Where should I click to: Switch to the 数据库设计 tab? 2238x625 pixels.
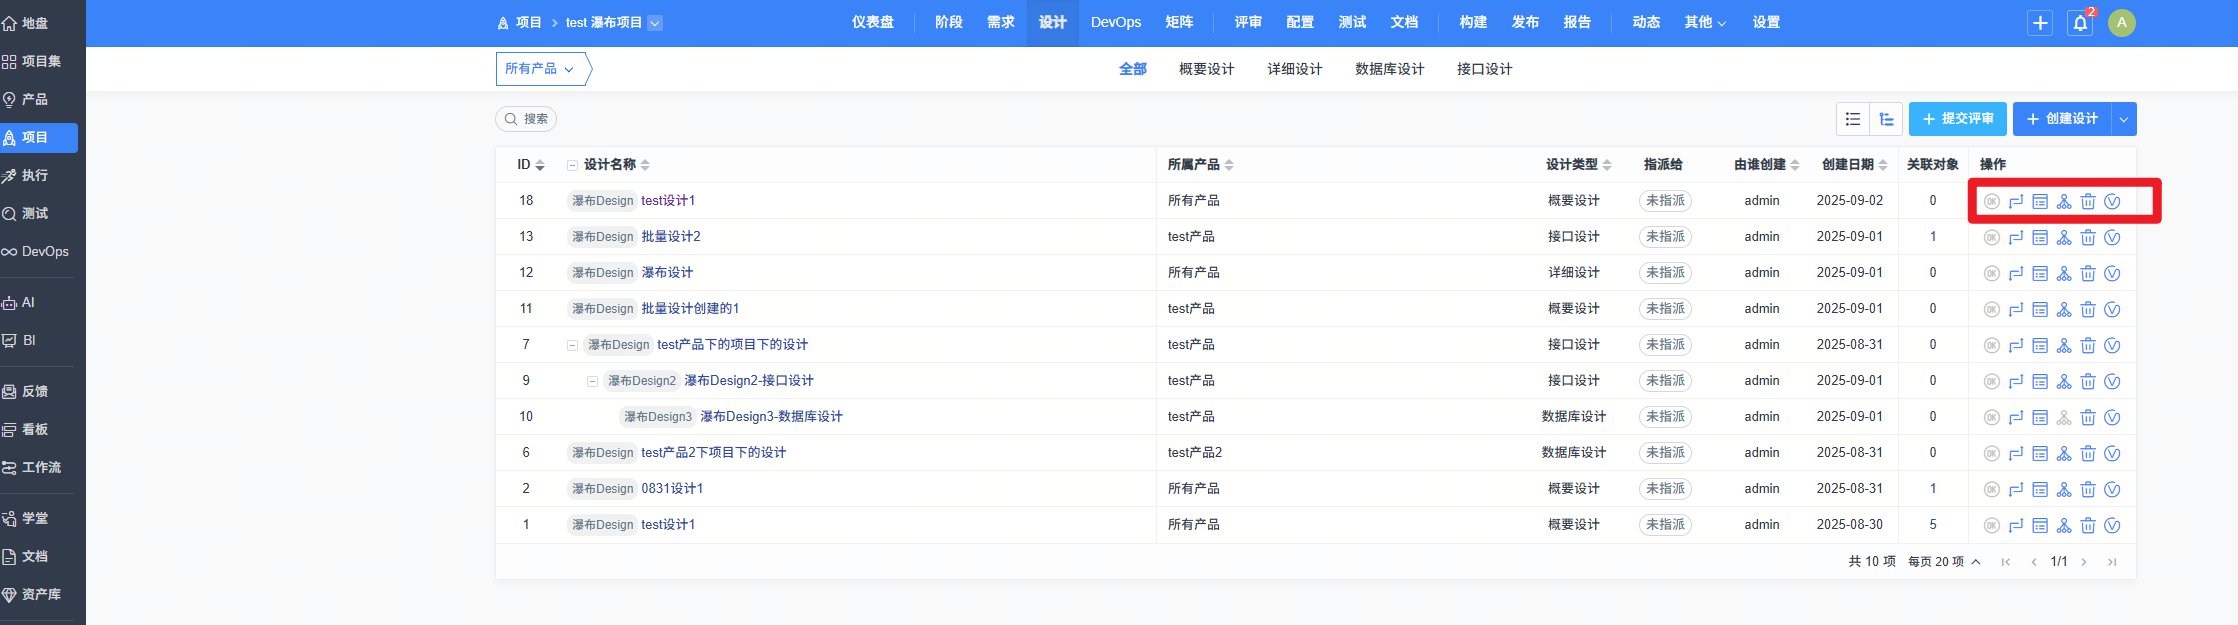(1389, 69)
